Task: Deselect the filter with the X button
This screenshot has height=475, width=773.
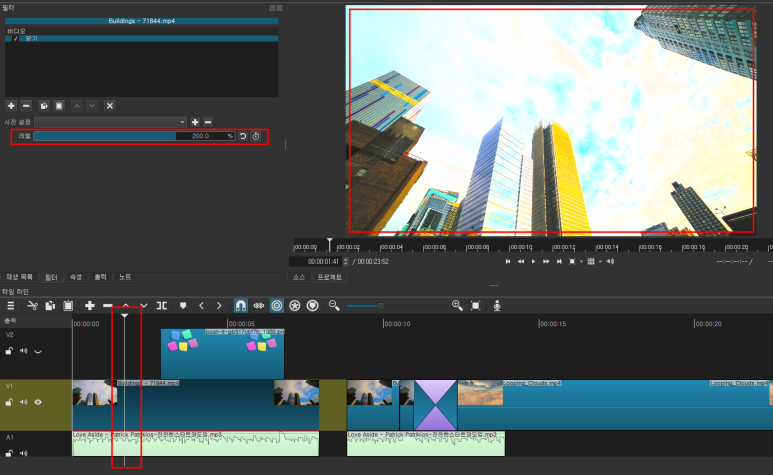Action: click(110, 105)
